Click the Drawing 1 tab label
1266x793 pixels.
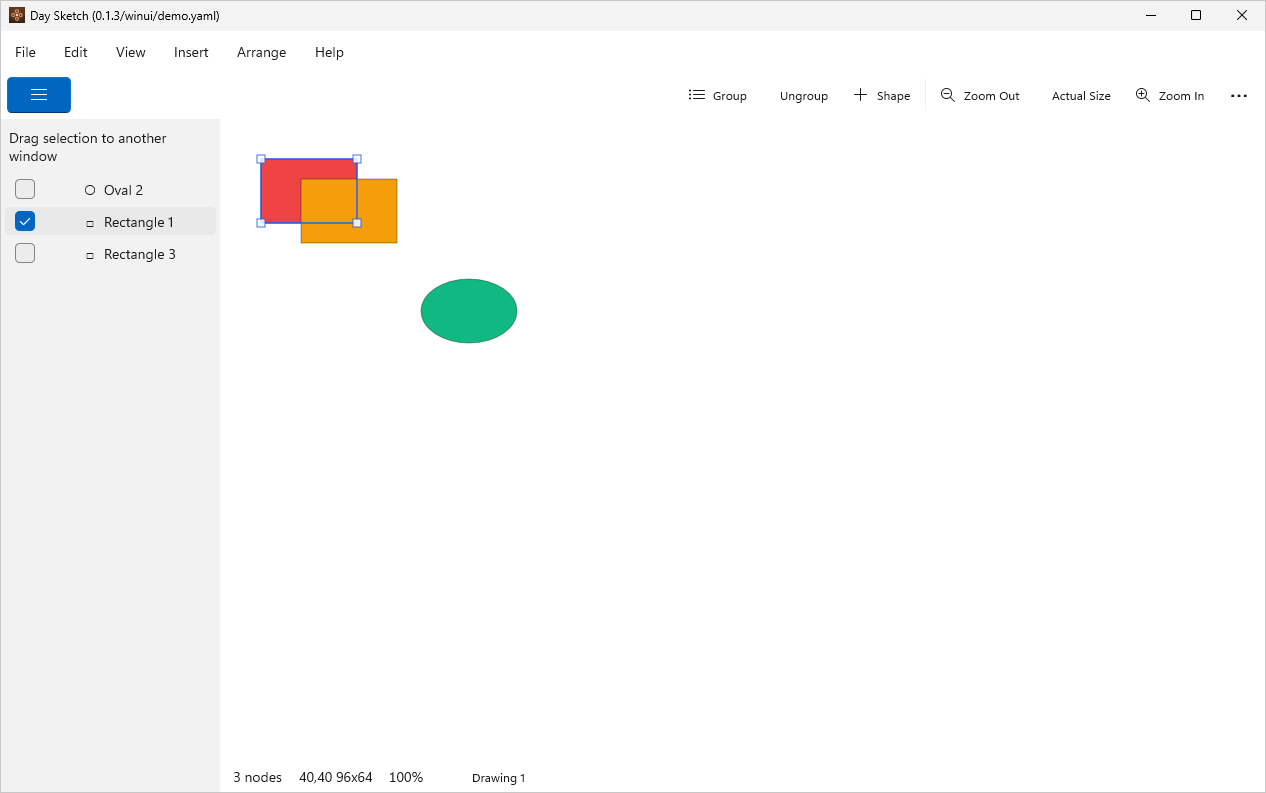click(498, 778)
